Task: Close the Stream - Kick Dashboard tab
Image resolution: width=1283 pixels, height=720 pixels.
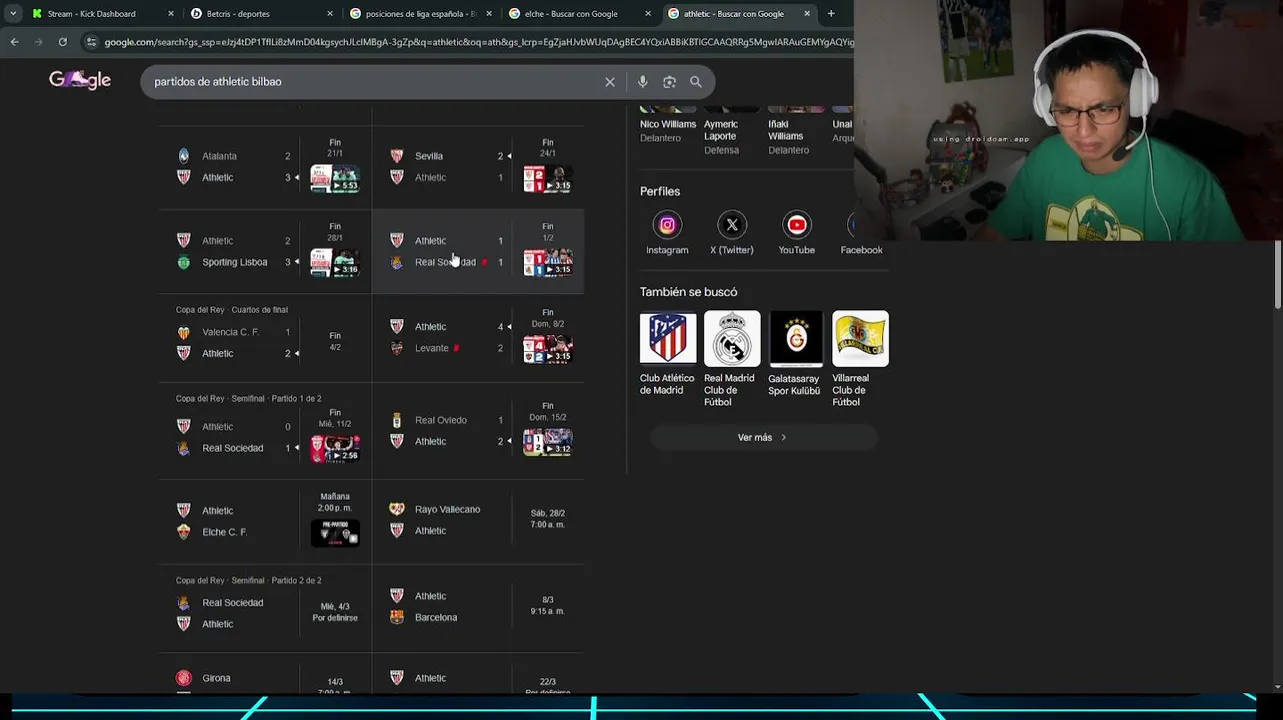Action: pyautogui.click(x=171, y=14)
